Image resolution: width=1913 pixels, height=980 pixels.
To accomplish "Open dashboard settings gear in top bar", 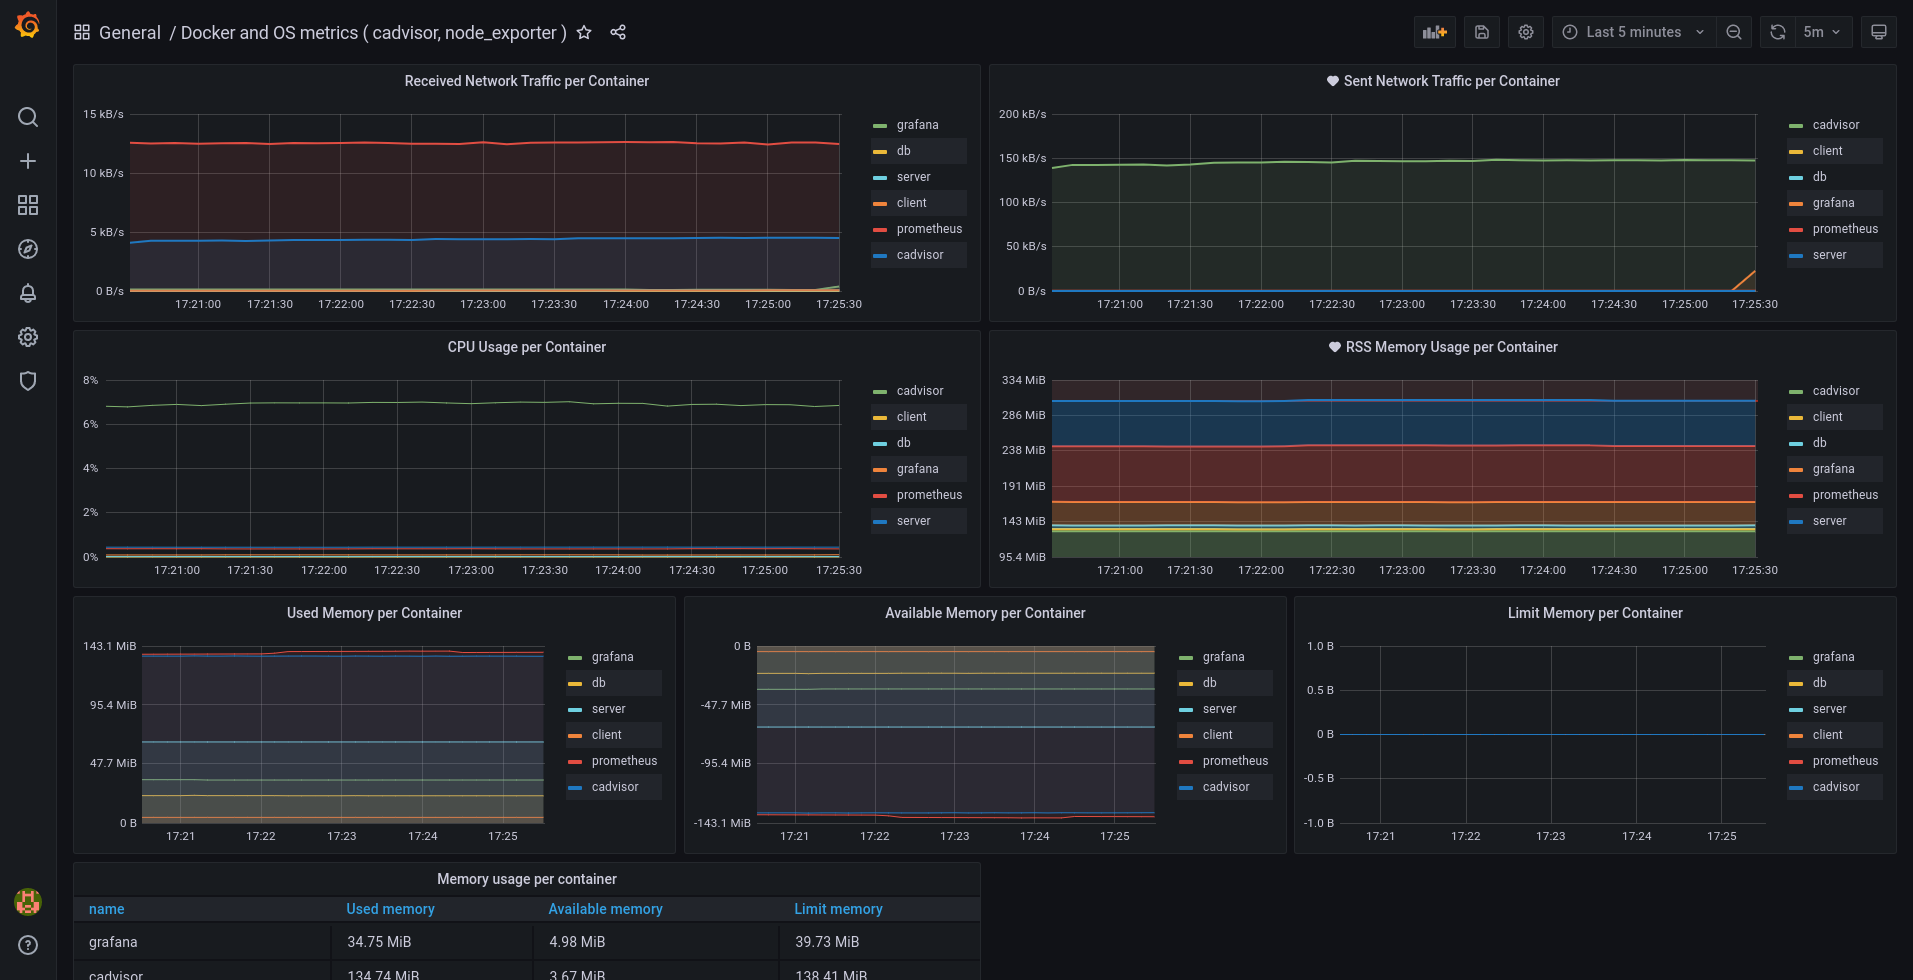I will coord(1526,32).
